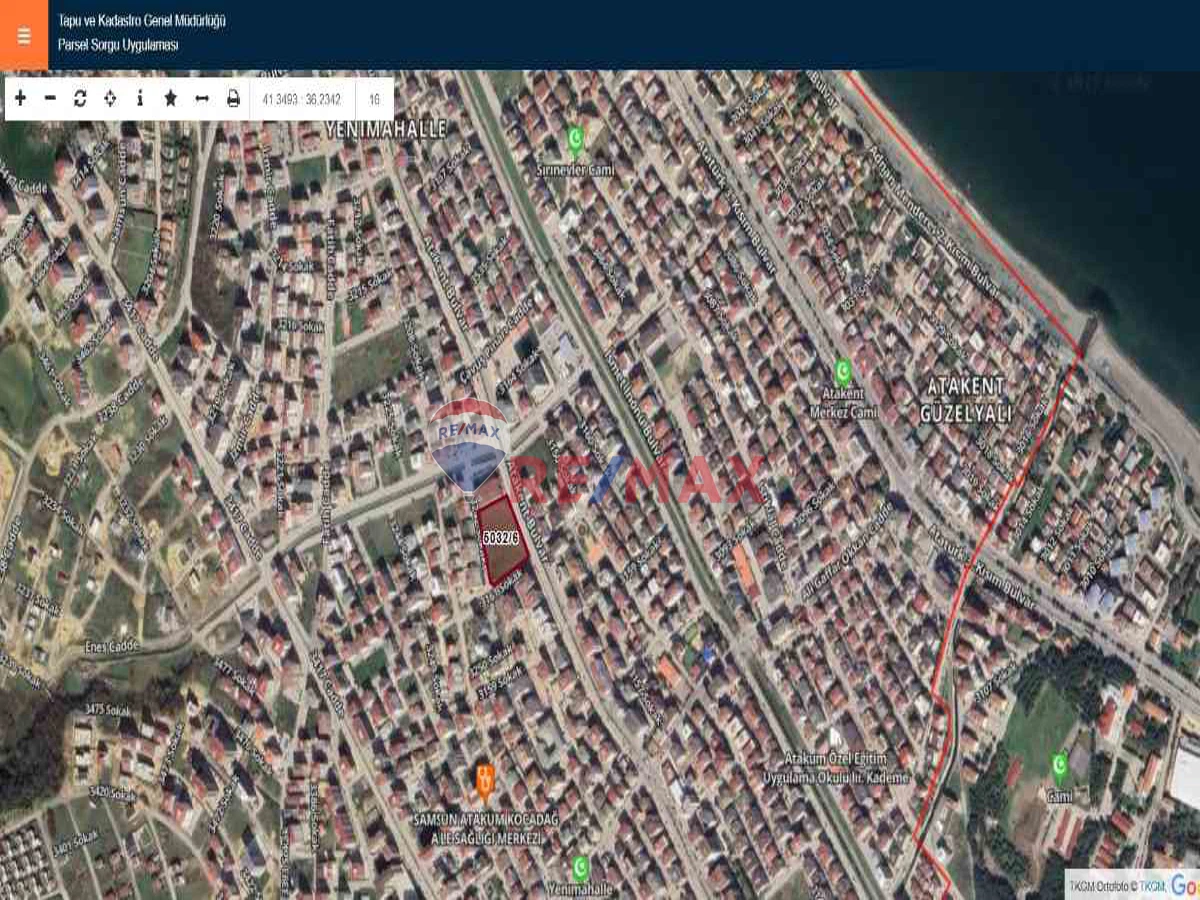
Task: Click the Samsun Atakum Kocadağ Aile Sağlığı Merkezi label
Action: (485, 829)
